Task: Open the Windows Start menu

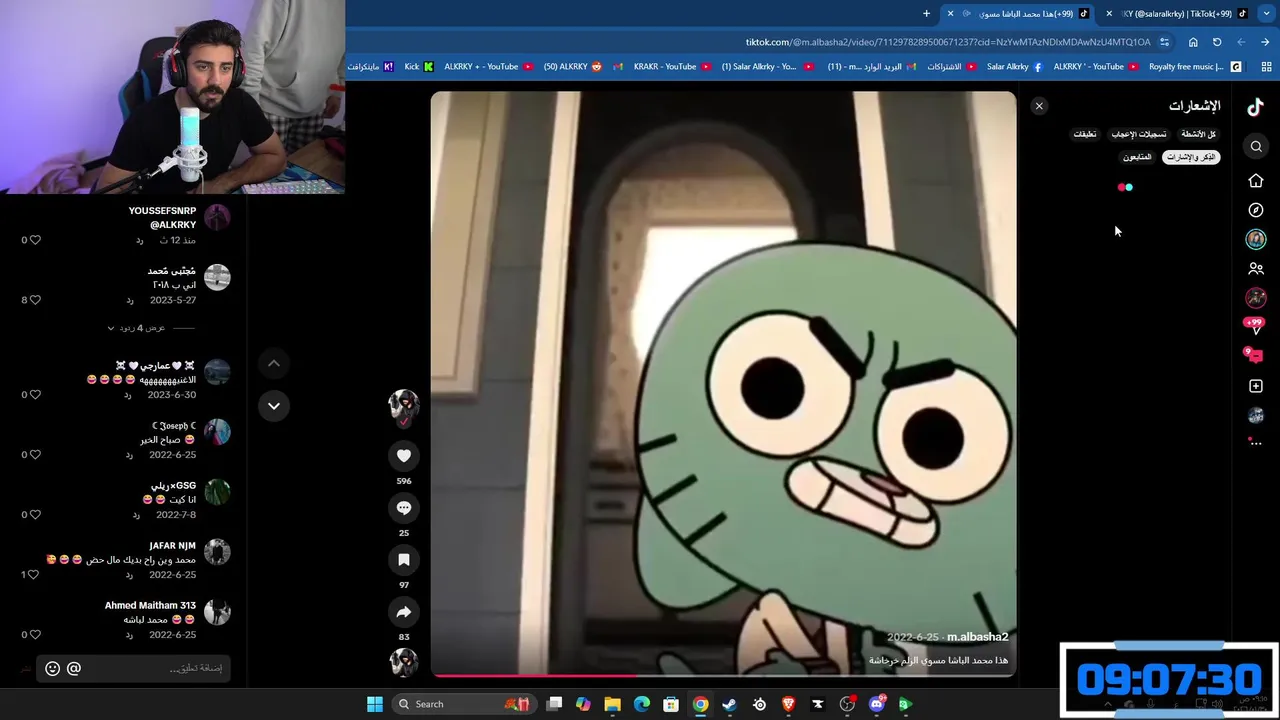Action: 375,704
